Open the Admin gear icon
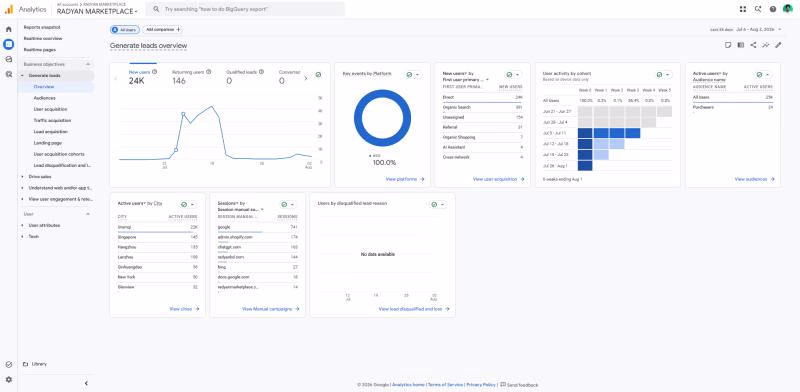The width and height of the screenshot is (800, 392). (x=9, y=379)
